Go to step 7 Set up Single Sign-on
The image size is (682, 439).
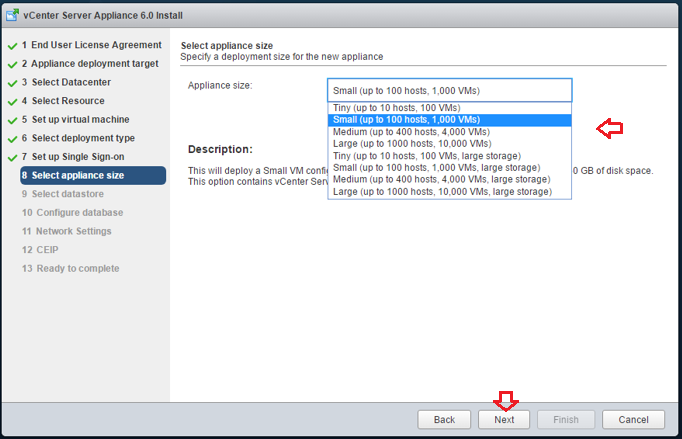click(73, 157)
